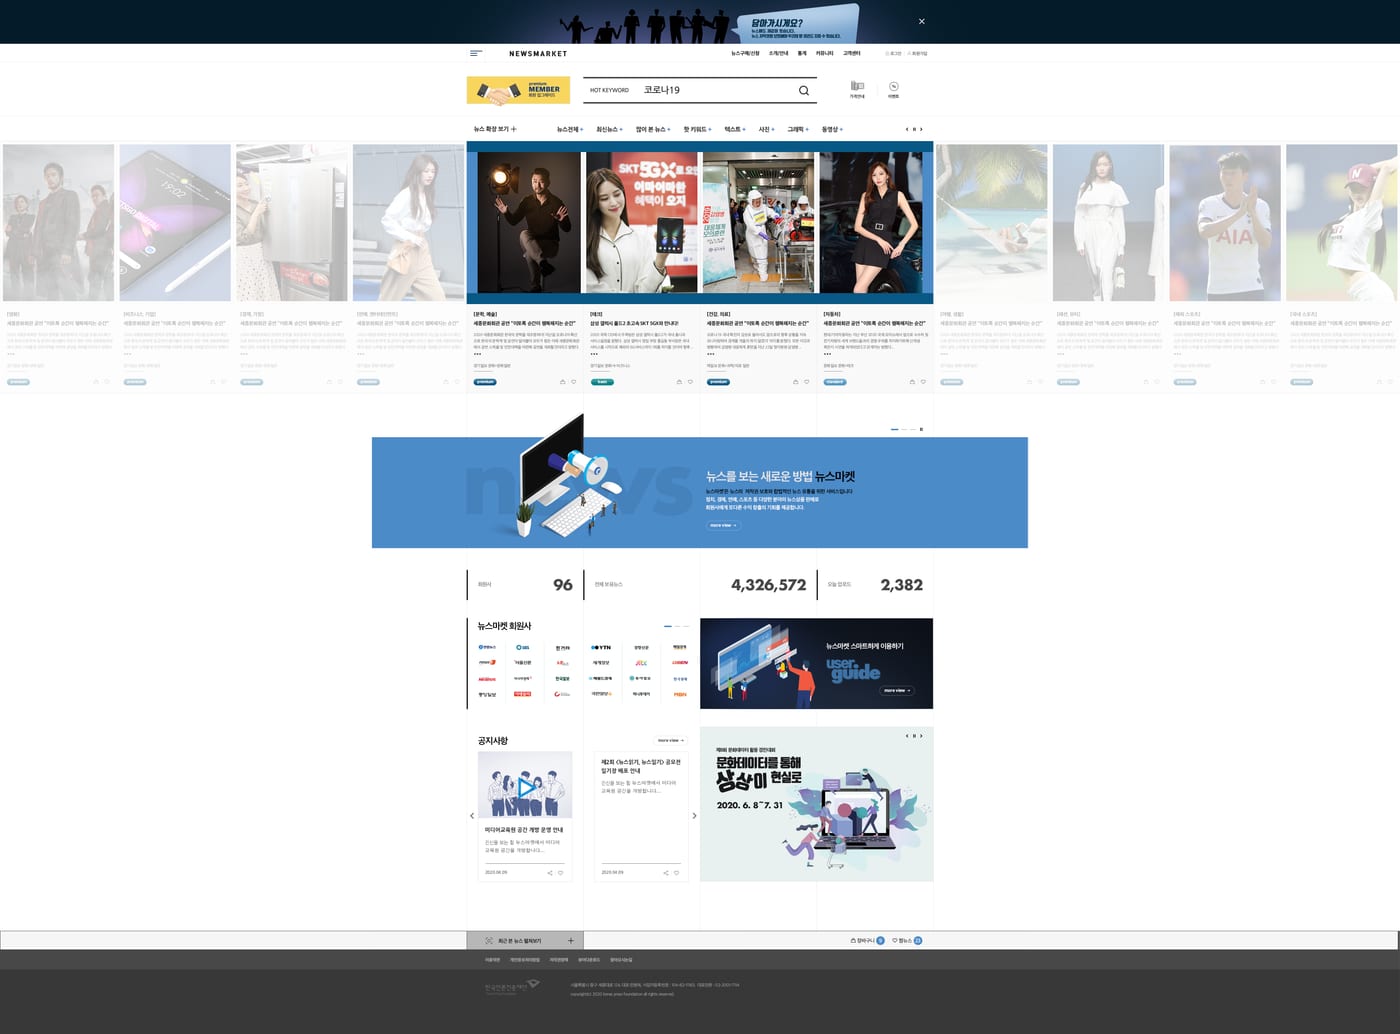Open 장바구니 cart in bottom bar
Screen dimensions: 1400x1034
pyautogui.click(x=867, y=940)
